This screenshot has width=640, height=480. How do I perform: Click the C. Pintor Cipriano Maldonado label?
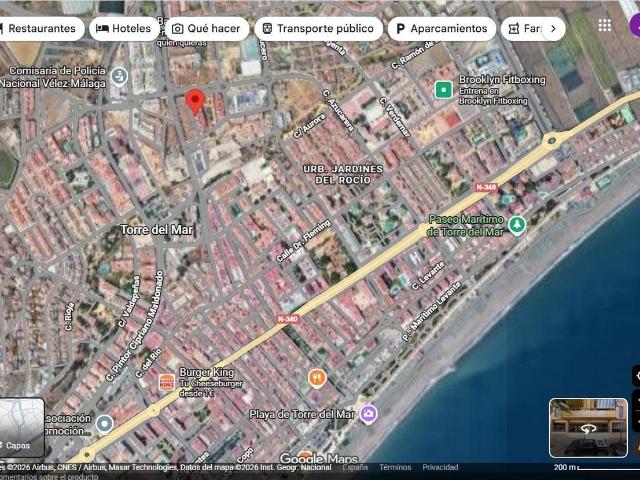[135, 327]
